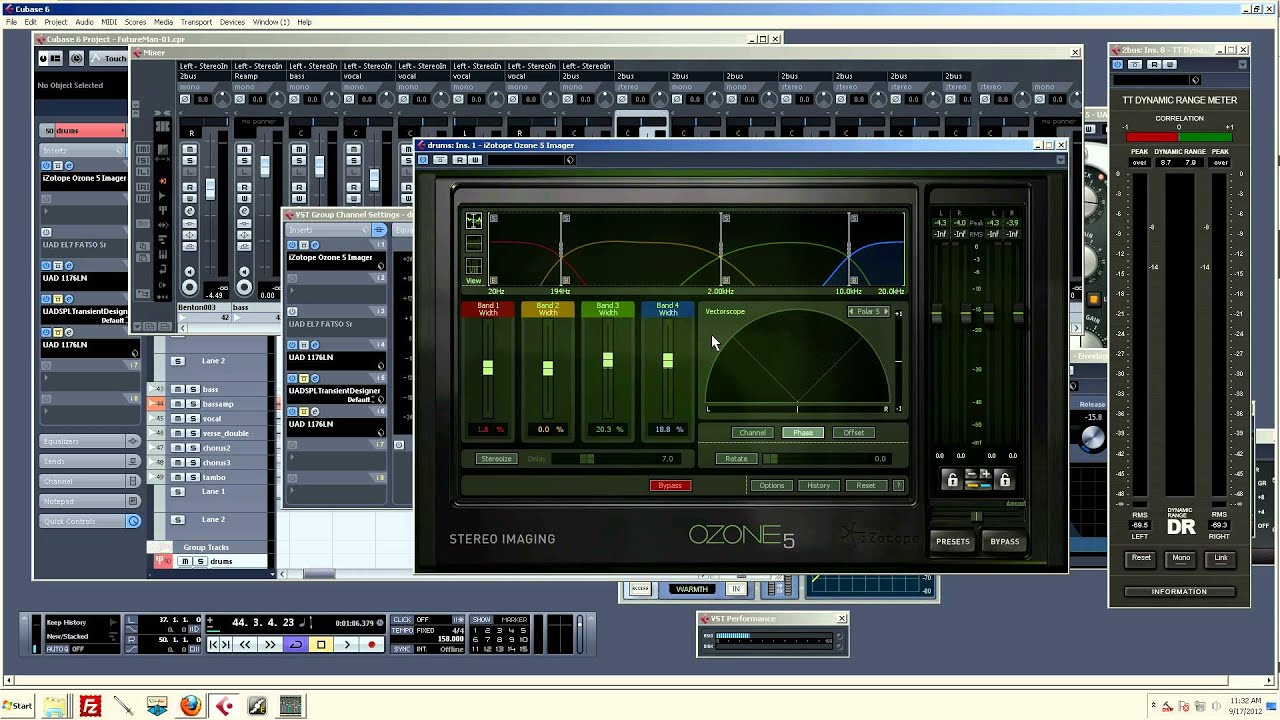Toggle the metronome CLICK in transport
The height and width of the screenshot is (720, 1280).
(x=403, y=620)
